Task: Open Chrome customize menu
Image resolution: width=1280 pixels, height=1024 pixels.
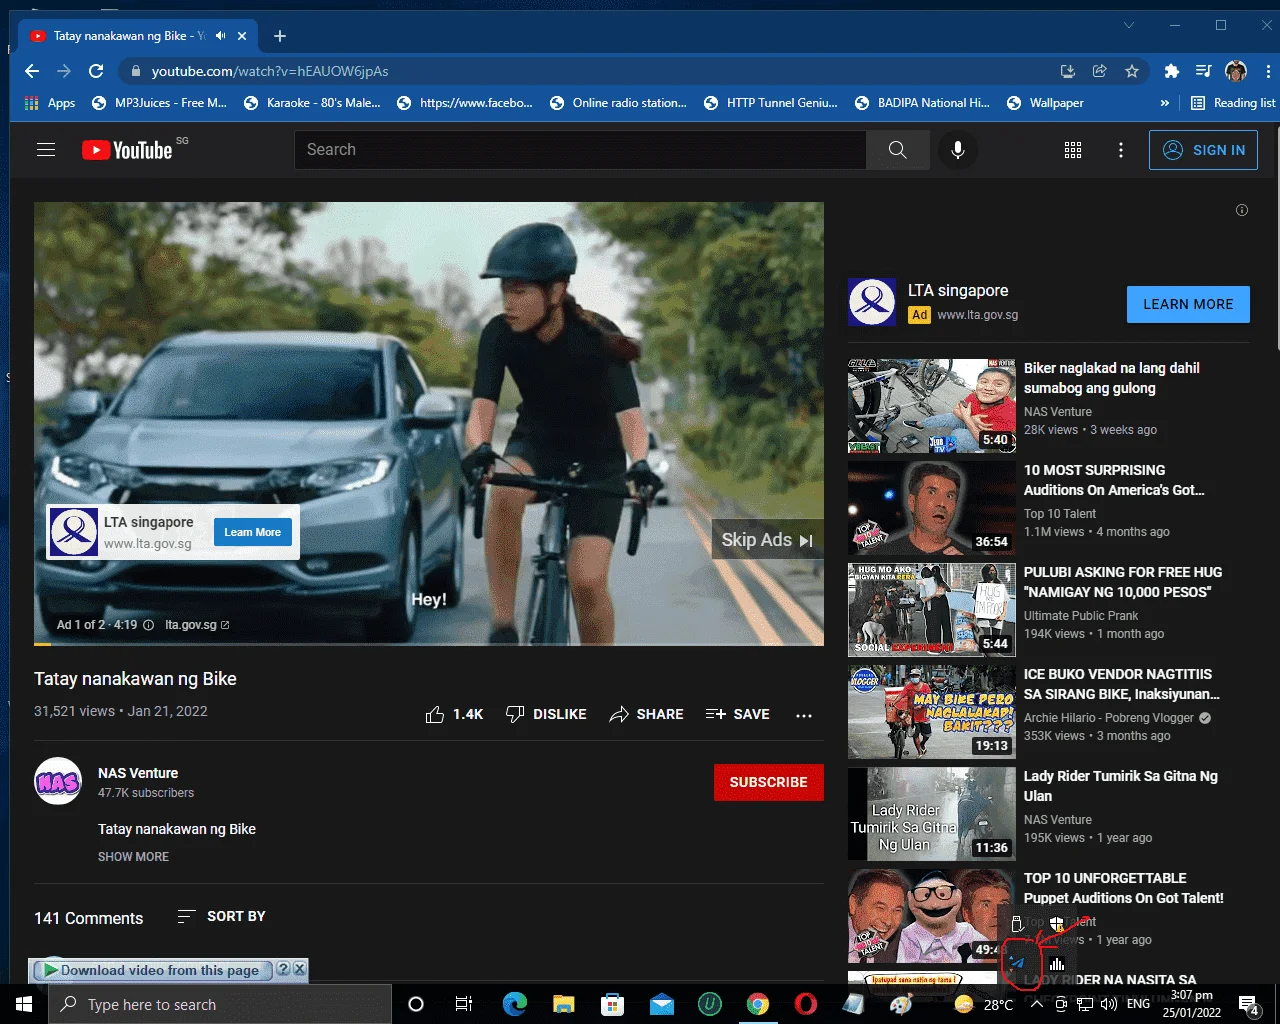Action: tap(1268, 71)
